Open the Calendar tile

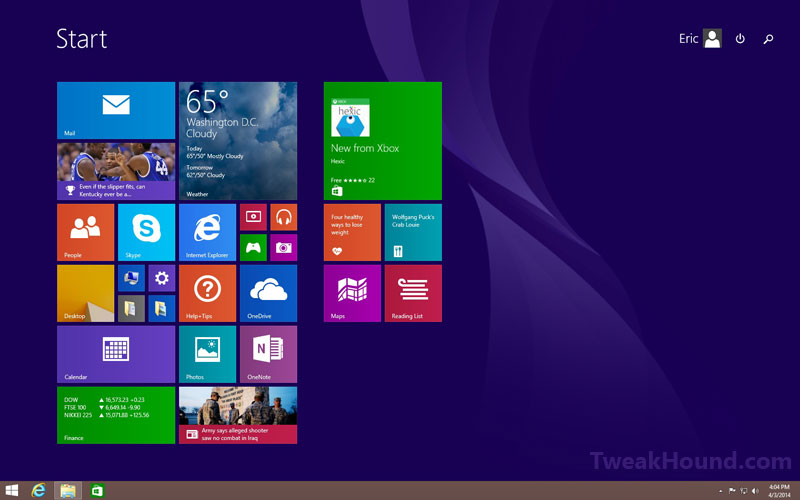coord(116,354)
